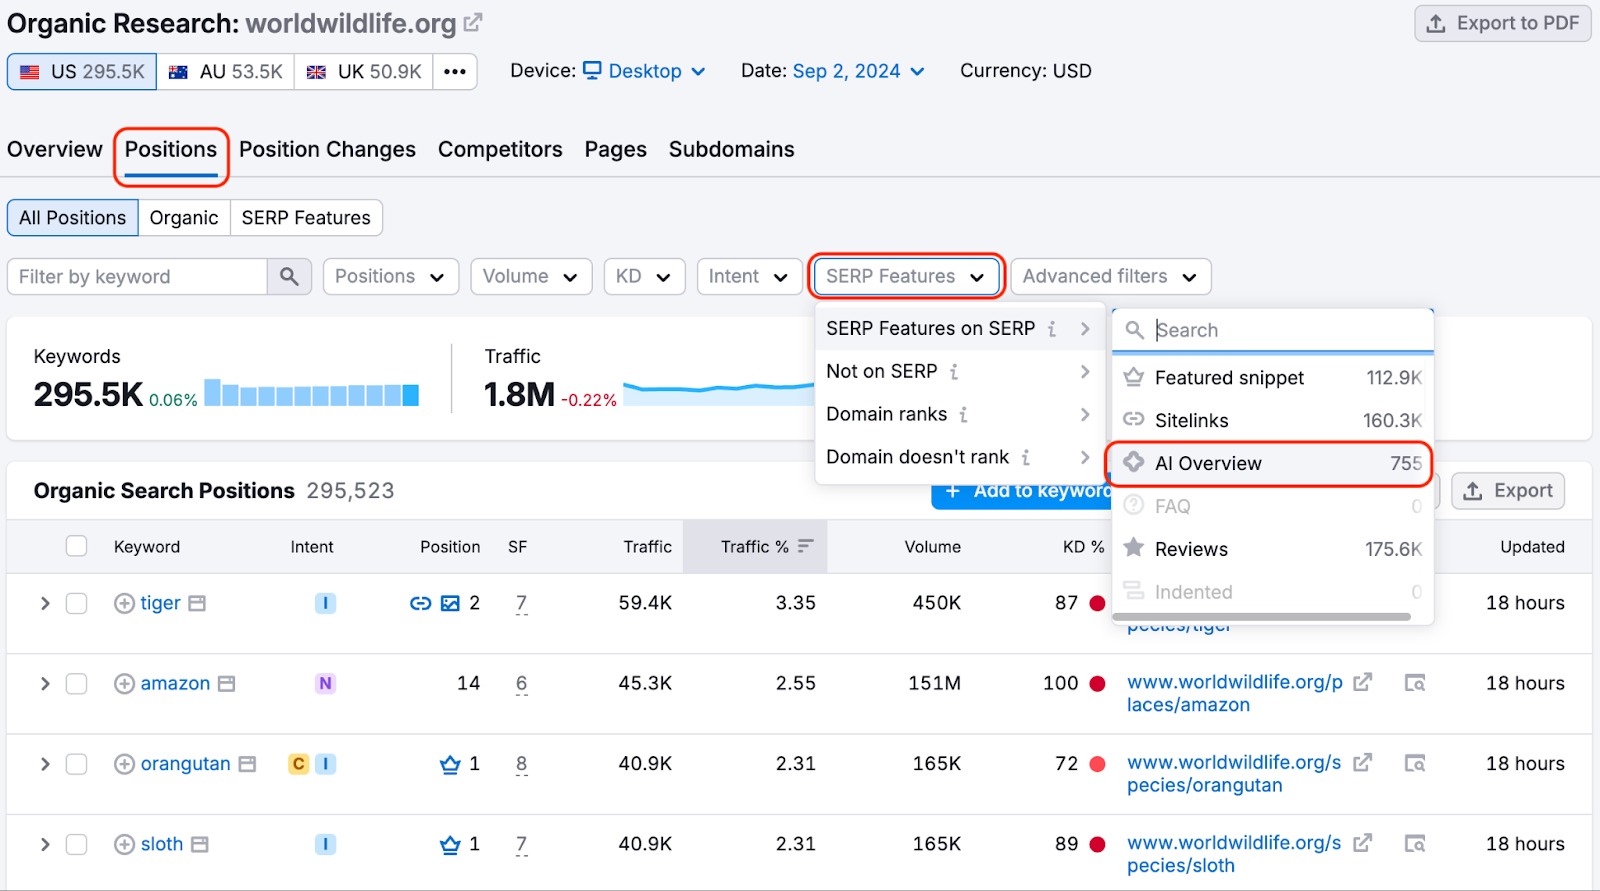The image size is (1600, 891).
Task: Open the Intent filter dropdown
Action: point(749,277)
